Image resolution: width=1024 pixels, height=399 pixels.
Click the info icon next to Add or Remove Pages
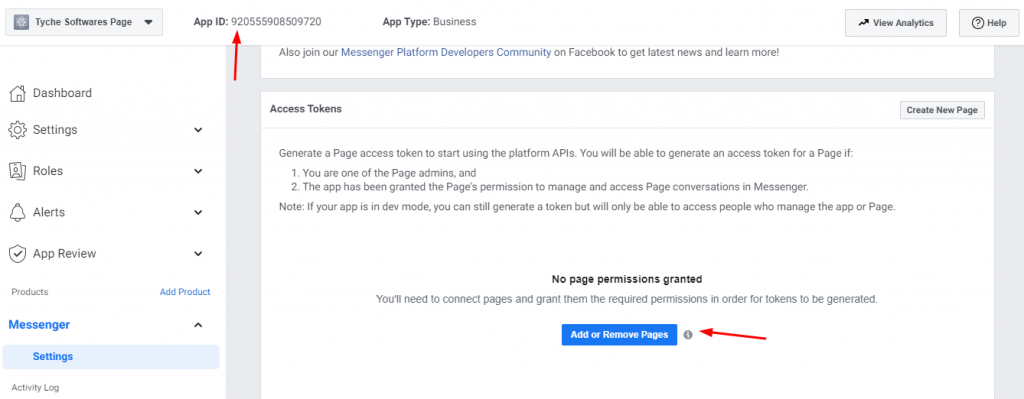click(688, 334)
